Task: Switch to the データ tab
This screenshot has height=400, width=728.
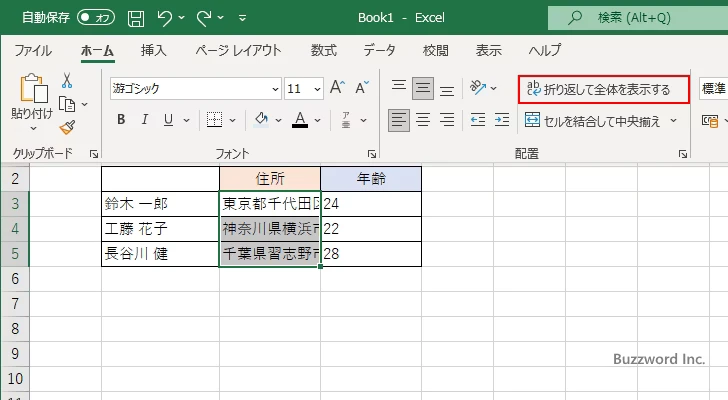Action: point(379,50)
